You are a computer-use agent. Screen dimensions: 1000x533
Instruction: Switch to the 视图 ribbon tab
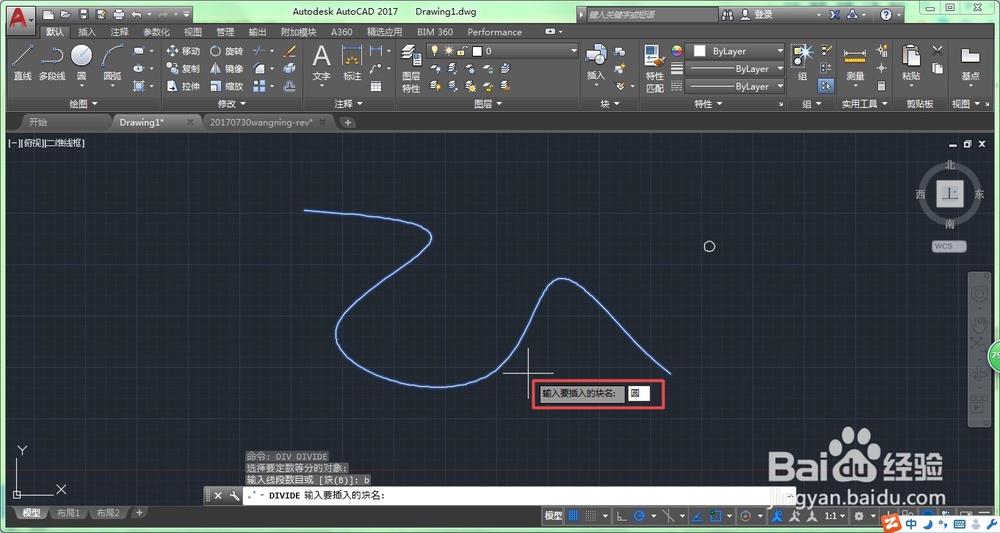(x=193, y=32)
